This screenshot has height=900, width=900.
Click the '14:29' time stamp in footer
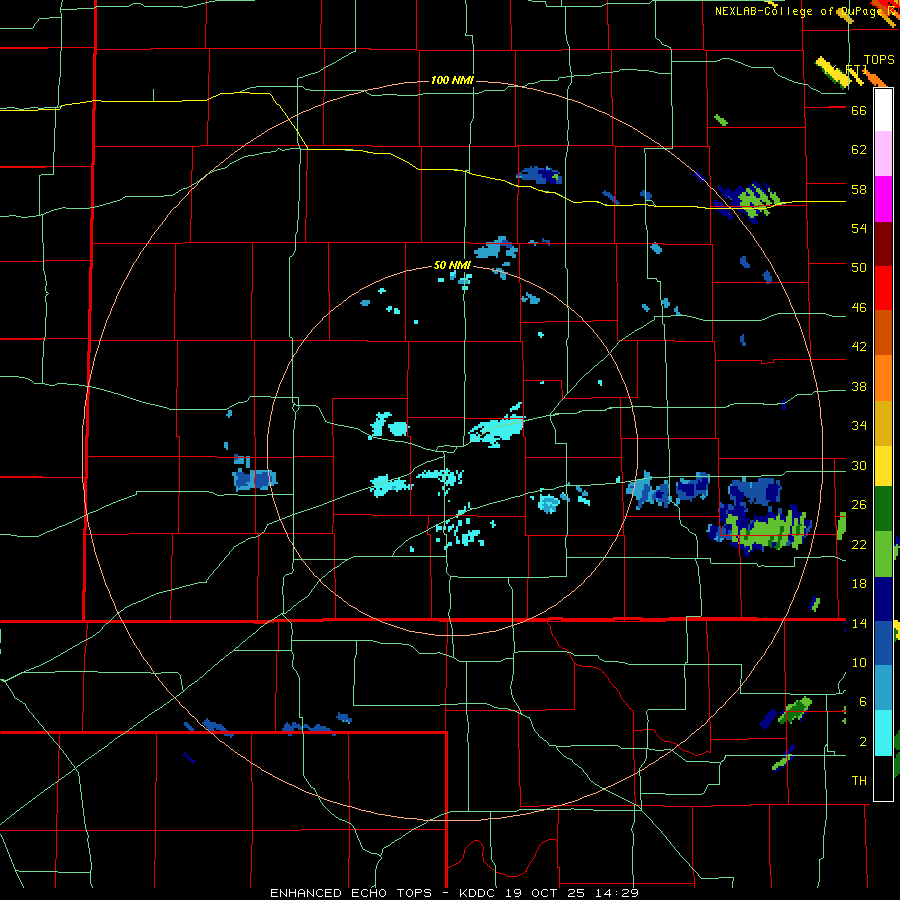pos(619,893)
